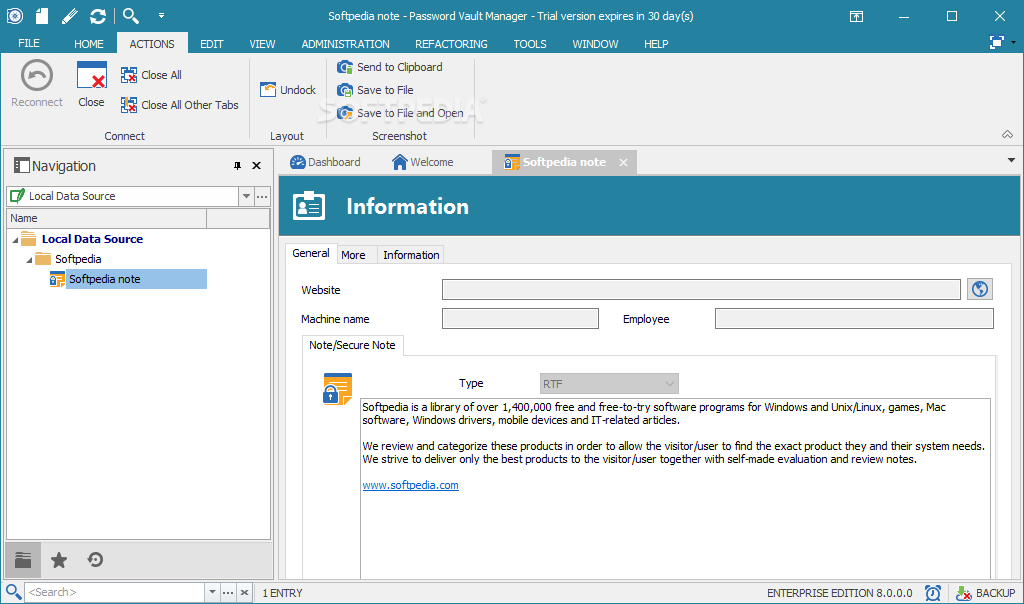This screenshot has height=604, width=1024.
Task: Open the search box dropdown arrow
Action: tap(212, 592)
